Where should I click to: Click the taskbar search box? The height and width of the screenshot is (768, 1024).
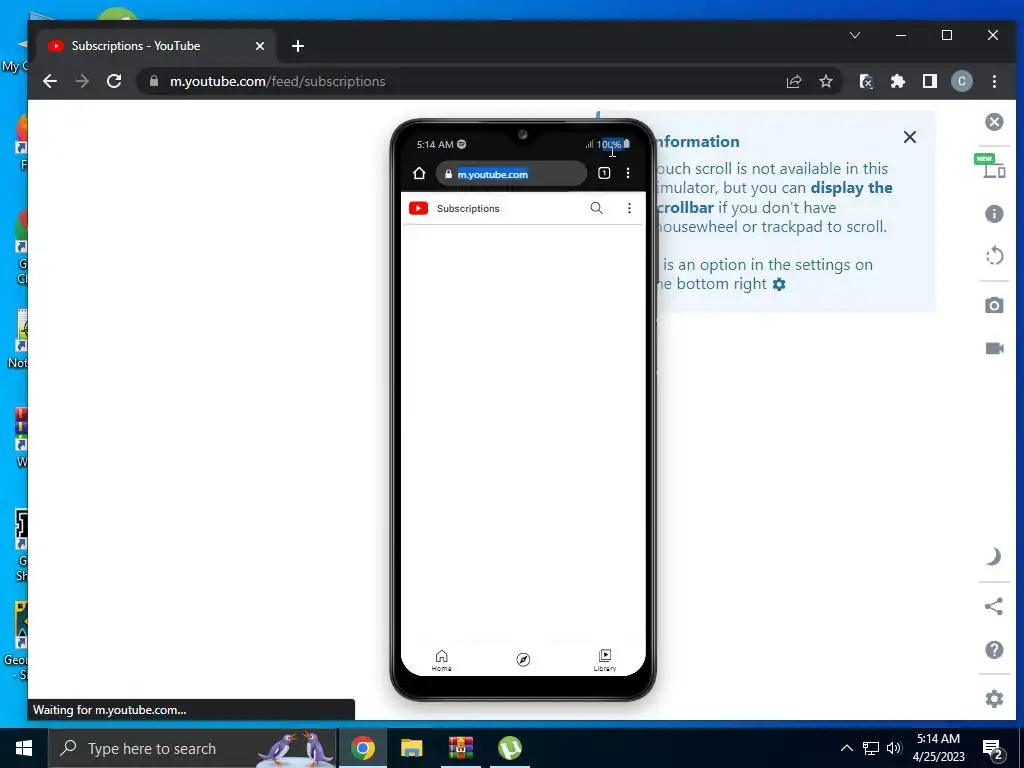click(x=193, y=748)
